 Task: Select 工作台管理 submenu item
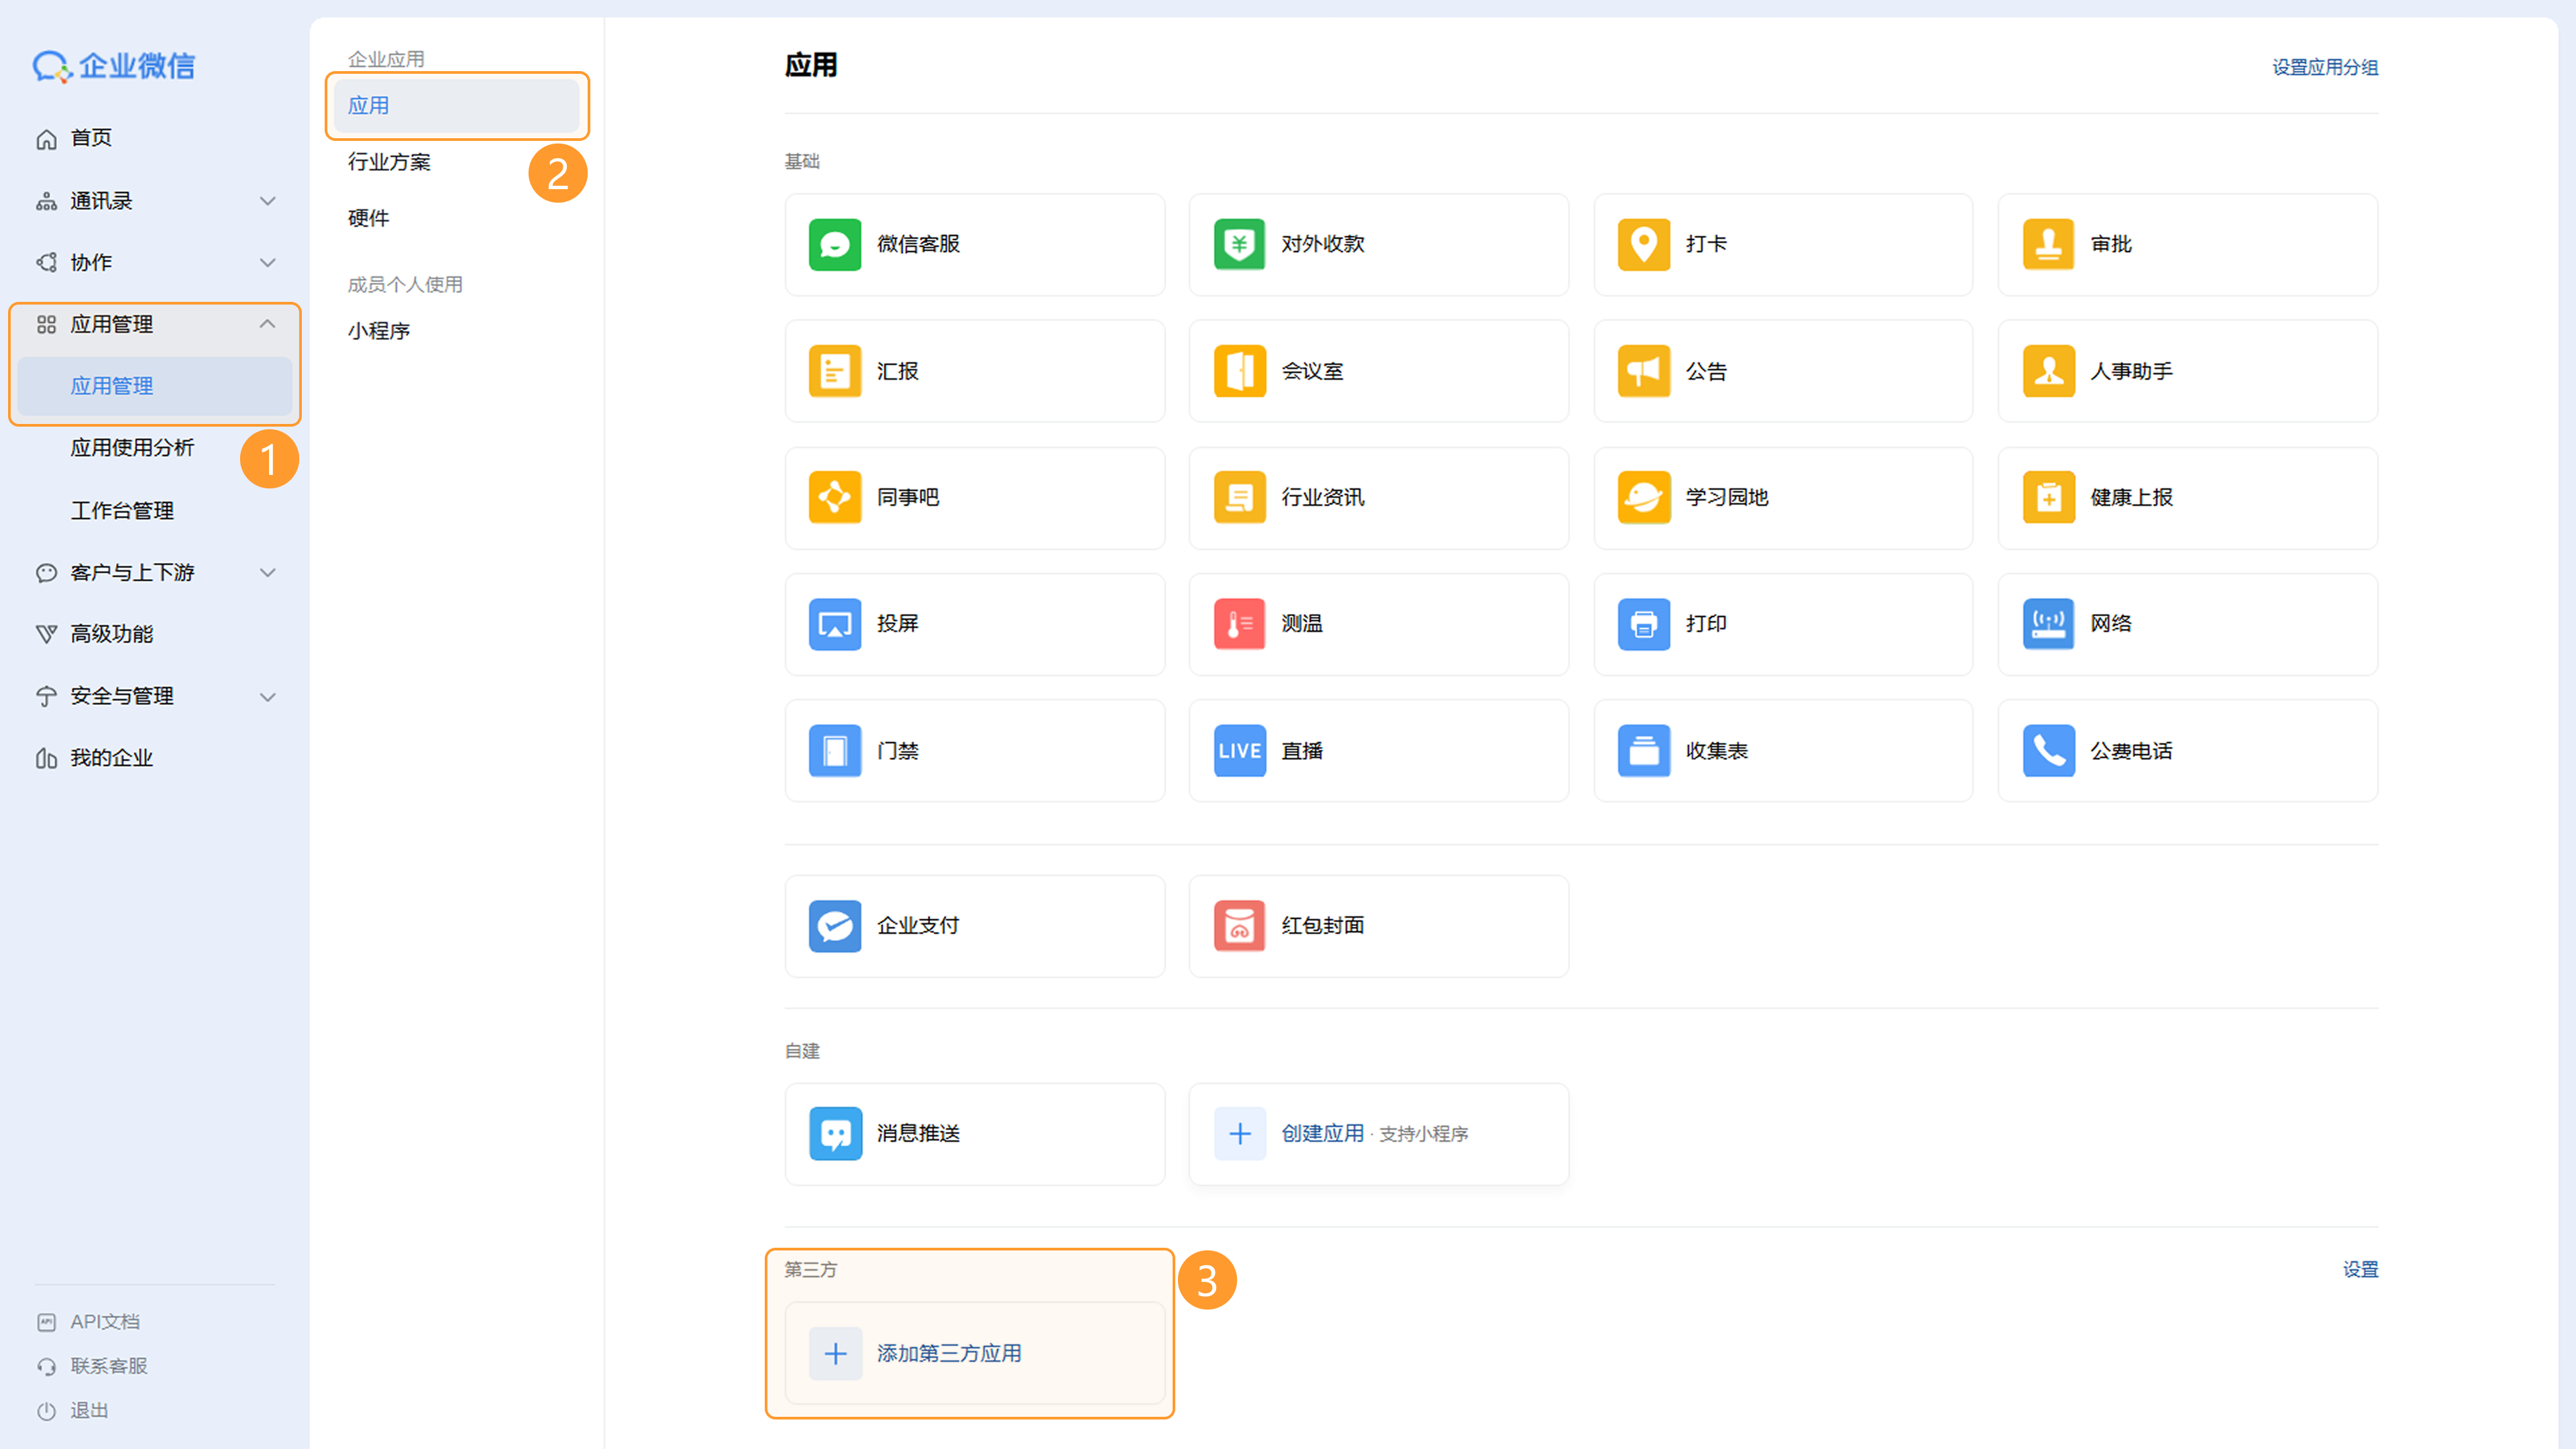[x=122, y=511]
